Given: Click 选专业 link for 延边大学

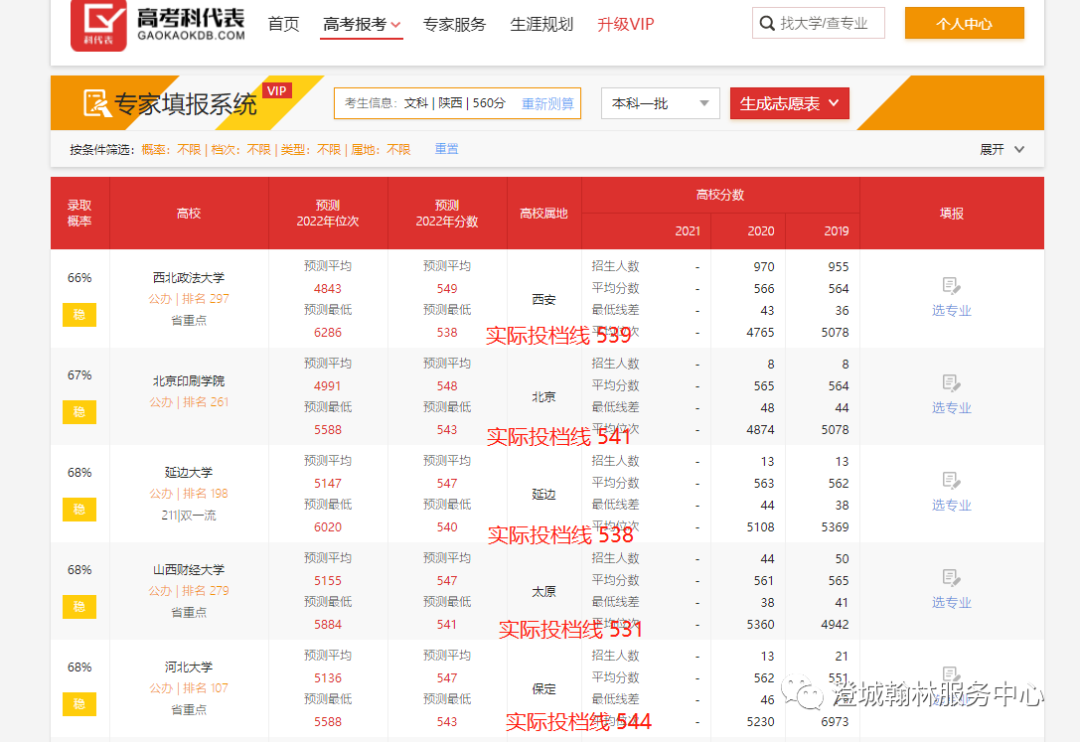Looking at the screenshot, I should tap(951, 505).
